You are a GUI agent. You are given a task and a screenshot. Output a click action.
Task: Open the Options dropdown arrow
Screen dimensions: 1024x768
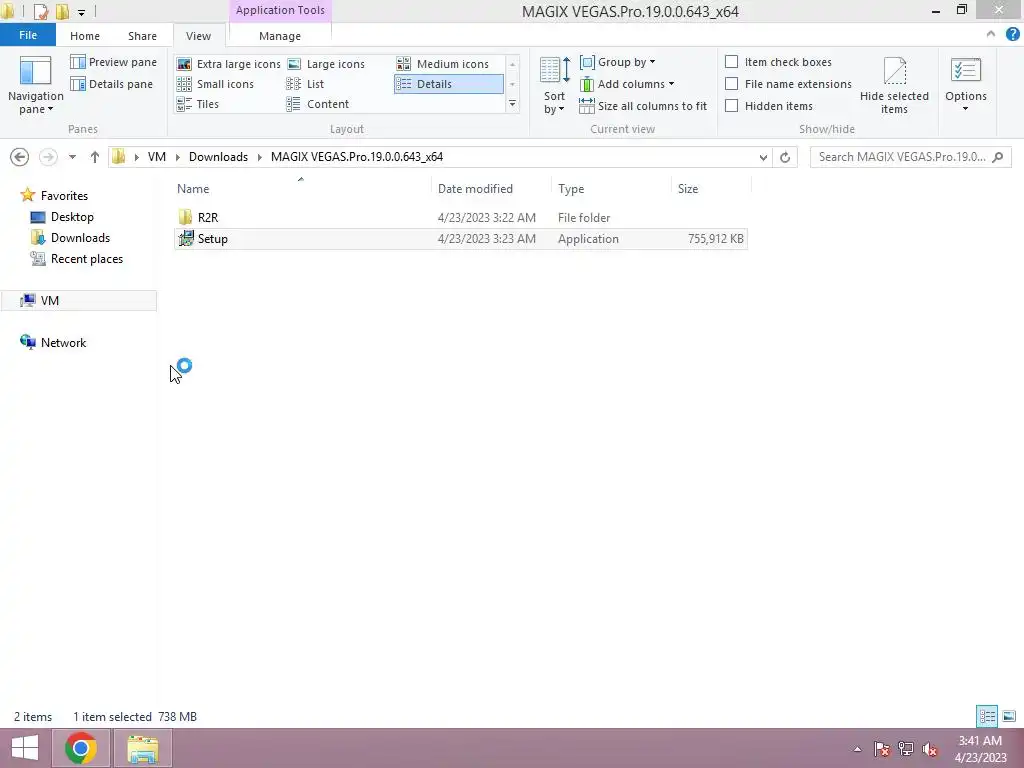click(x=965, y=109)
